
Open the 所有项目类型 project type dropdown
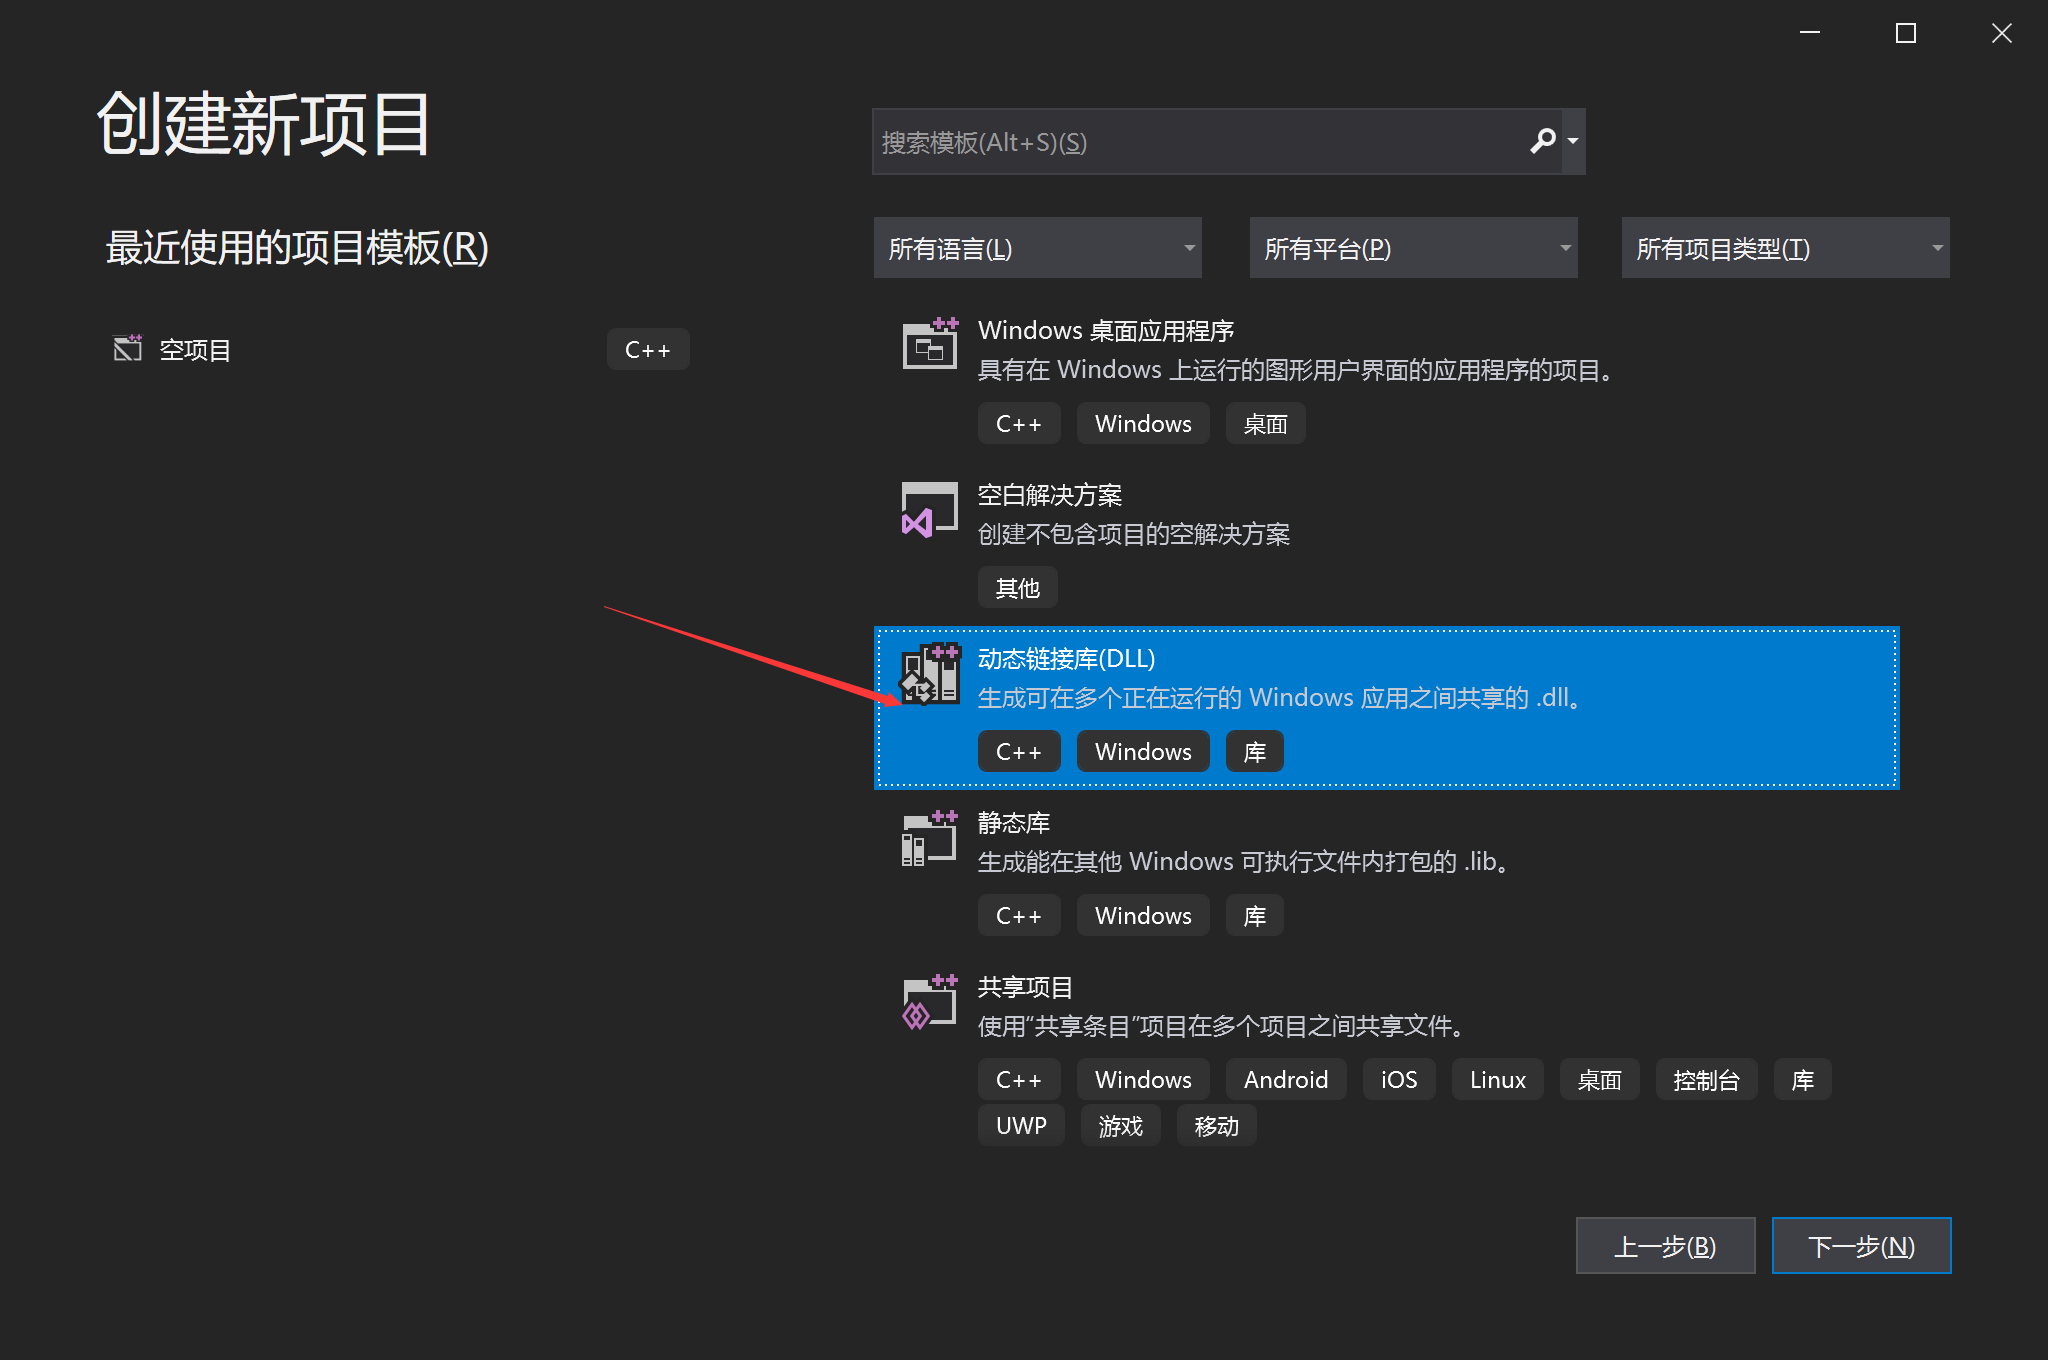coord(1785,248)
